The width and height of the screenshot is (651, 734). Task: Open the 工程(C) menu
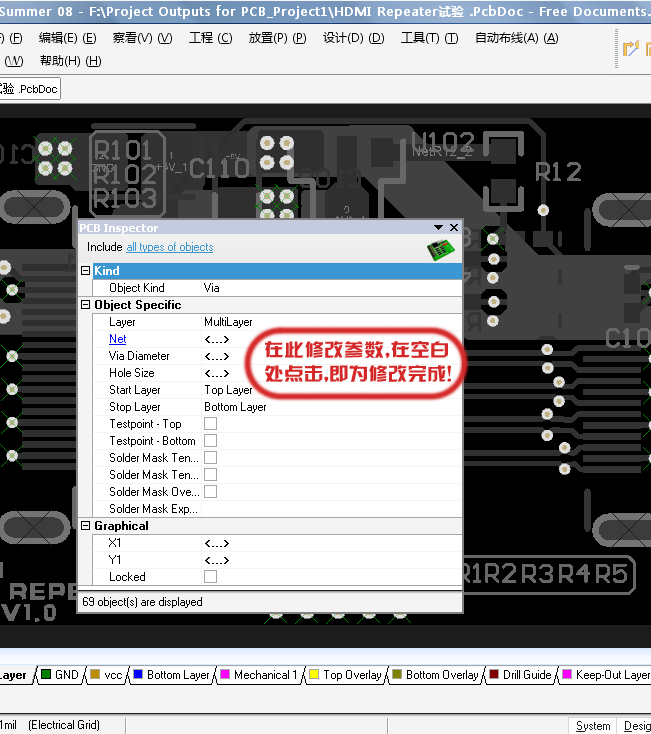pyautogui.click(x=211, y=38)
